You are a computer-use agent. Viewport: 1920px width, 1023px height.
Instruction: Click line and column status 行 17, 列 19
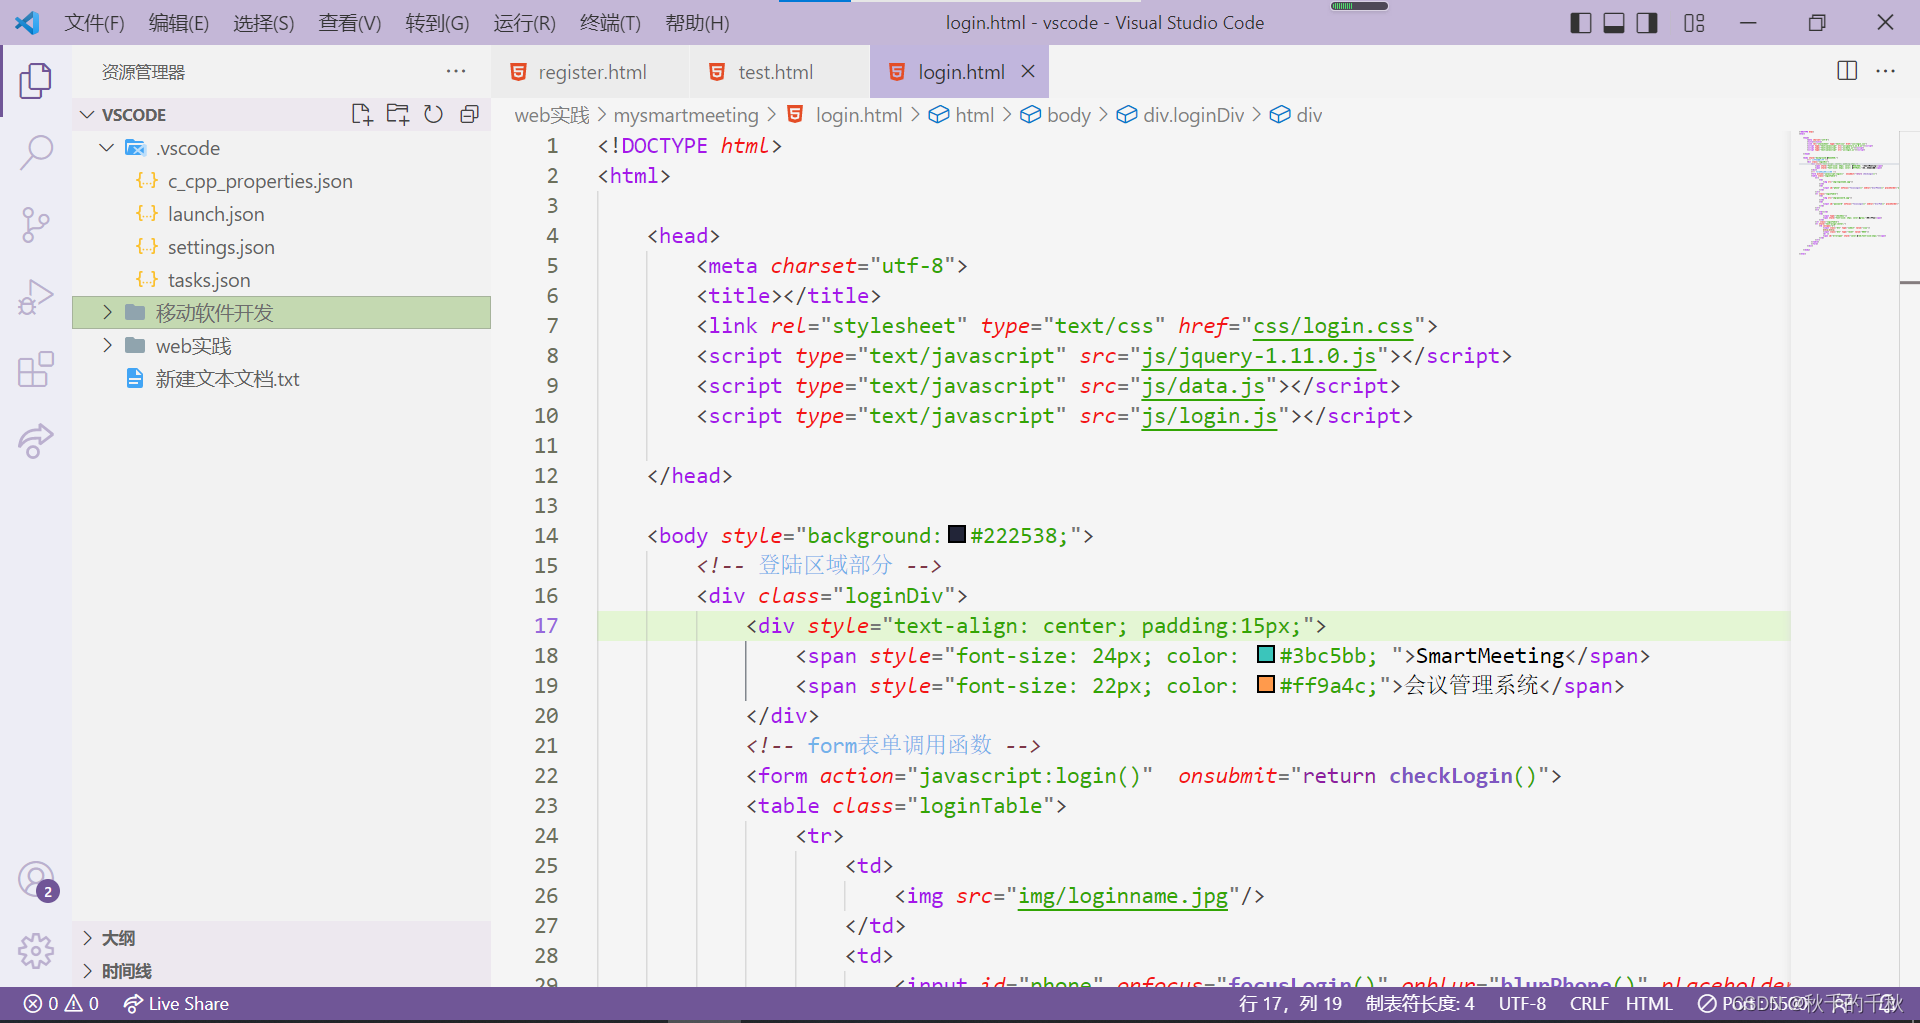pyautogui.click(x=1290, y=1004)
